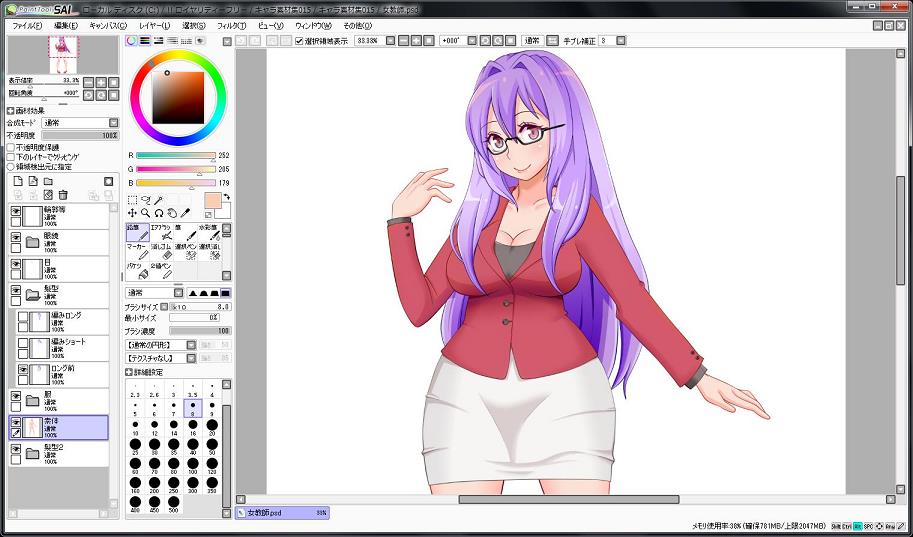The image size is (913, 537).
Task: Click the zoom magnifier tool
Action: coord(145,213)
